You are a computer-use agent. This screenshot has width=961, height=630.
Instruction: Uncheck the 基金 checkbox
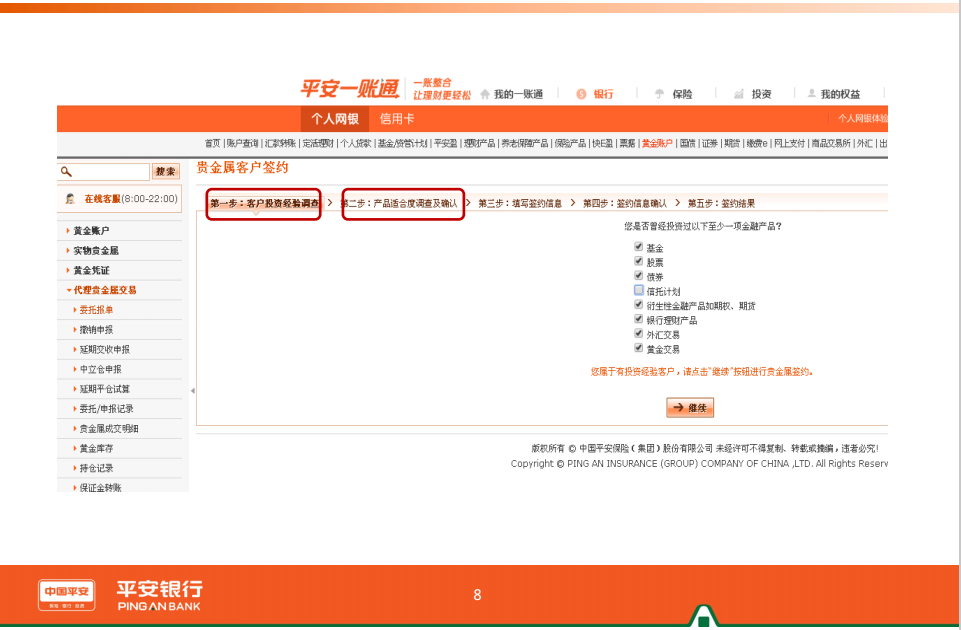[639, 246]
